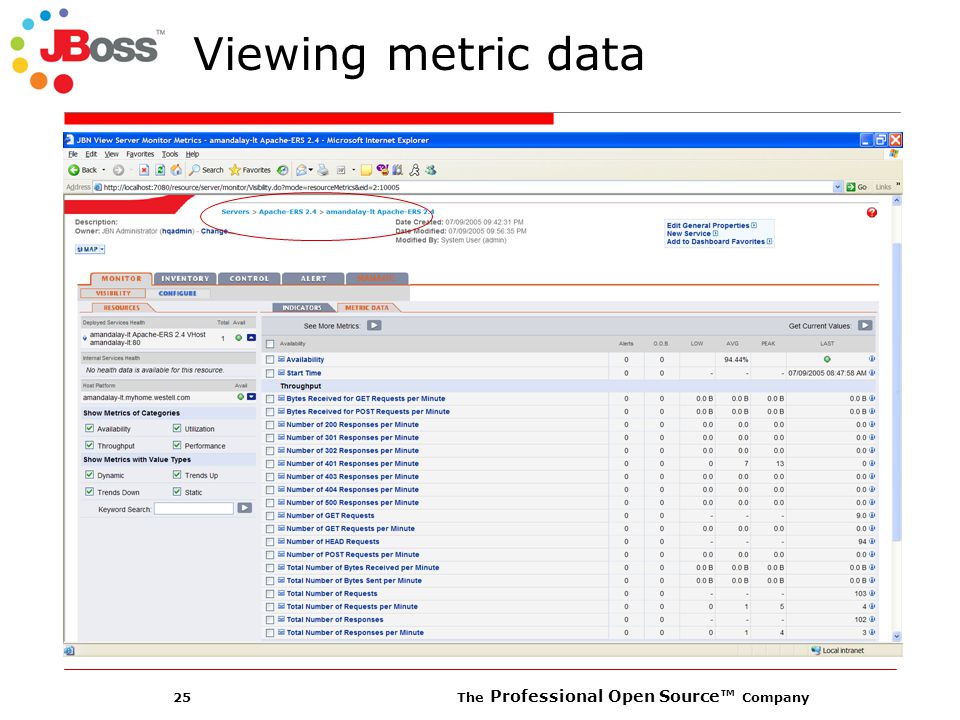
Task: Switch to the Inventory tab
Action: (x=185, y=279)
